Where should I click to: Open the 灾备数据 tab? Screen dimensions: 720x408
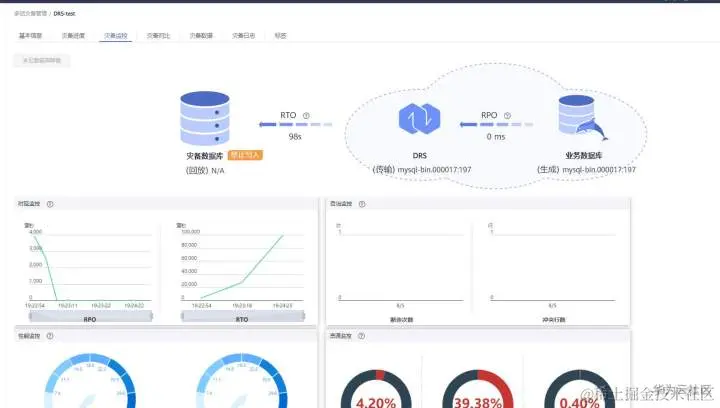tap(201, 35)
